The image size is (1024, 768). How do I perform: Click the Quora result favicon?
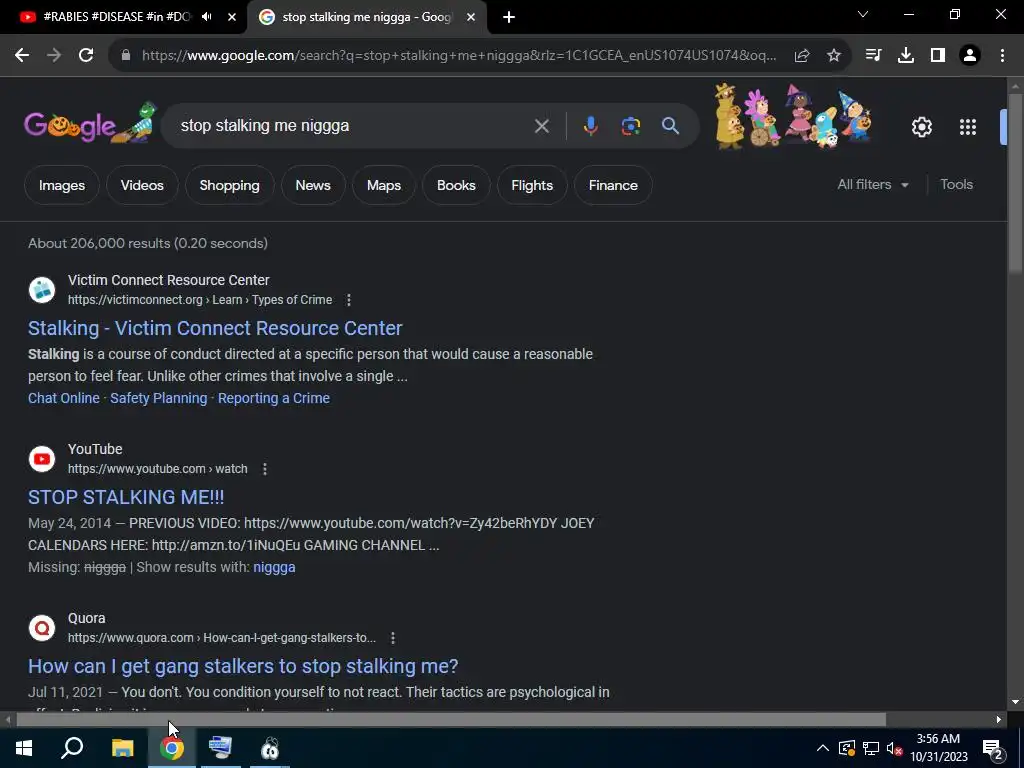click(42, 628)
